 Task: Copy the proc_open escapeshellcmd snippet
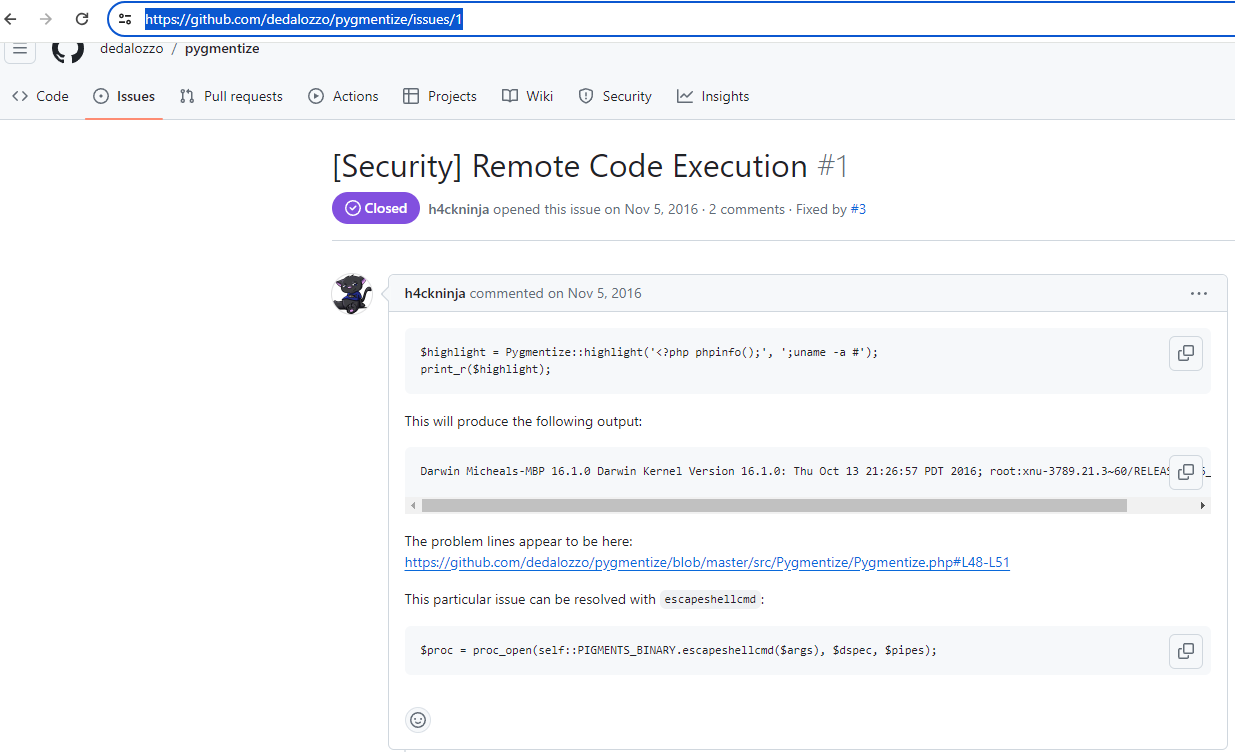(x=1186, y=651)
